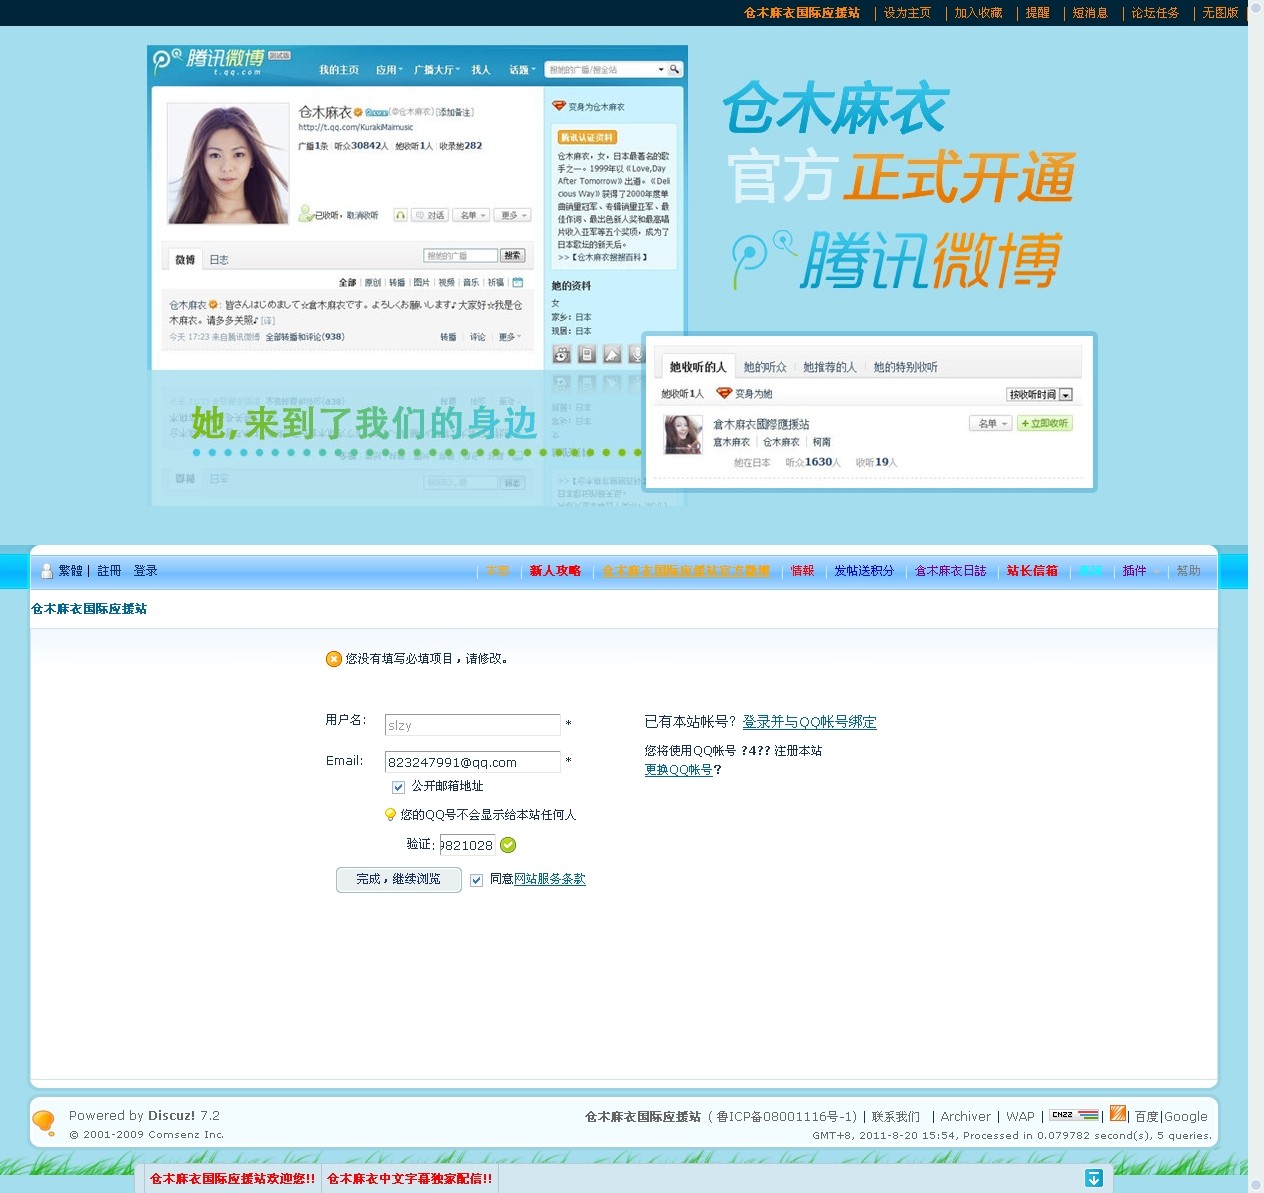Click the 完成，继续浏览 button

tap(398, 880)
